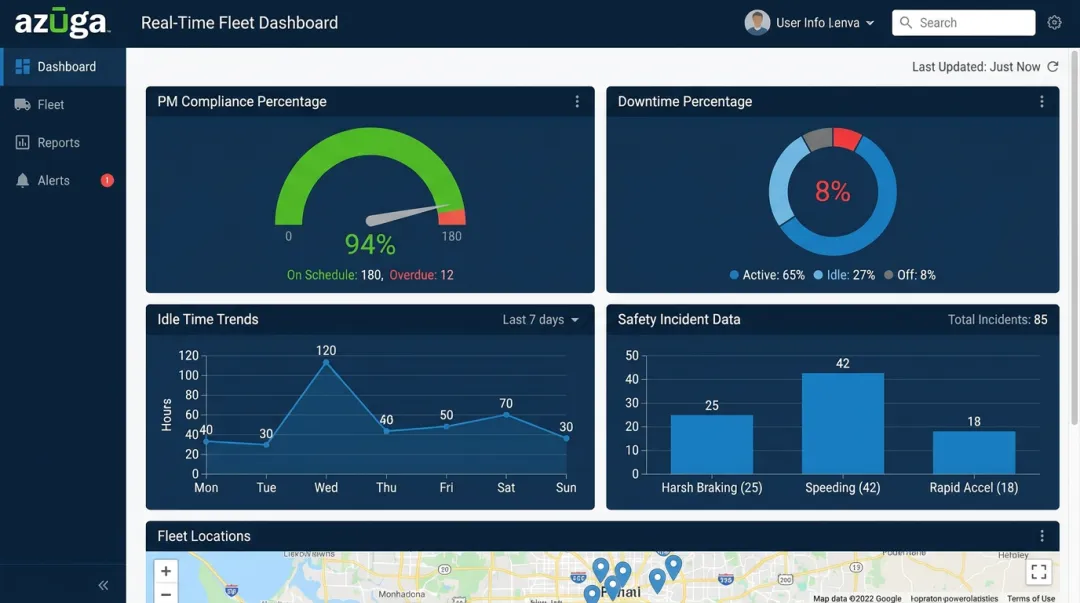Image resolution: width=1080 pixels, height=603 pixels.
Task: Click the Idle Time Trends title
Action: [x=208, y=320]
